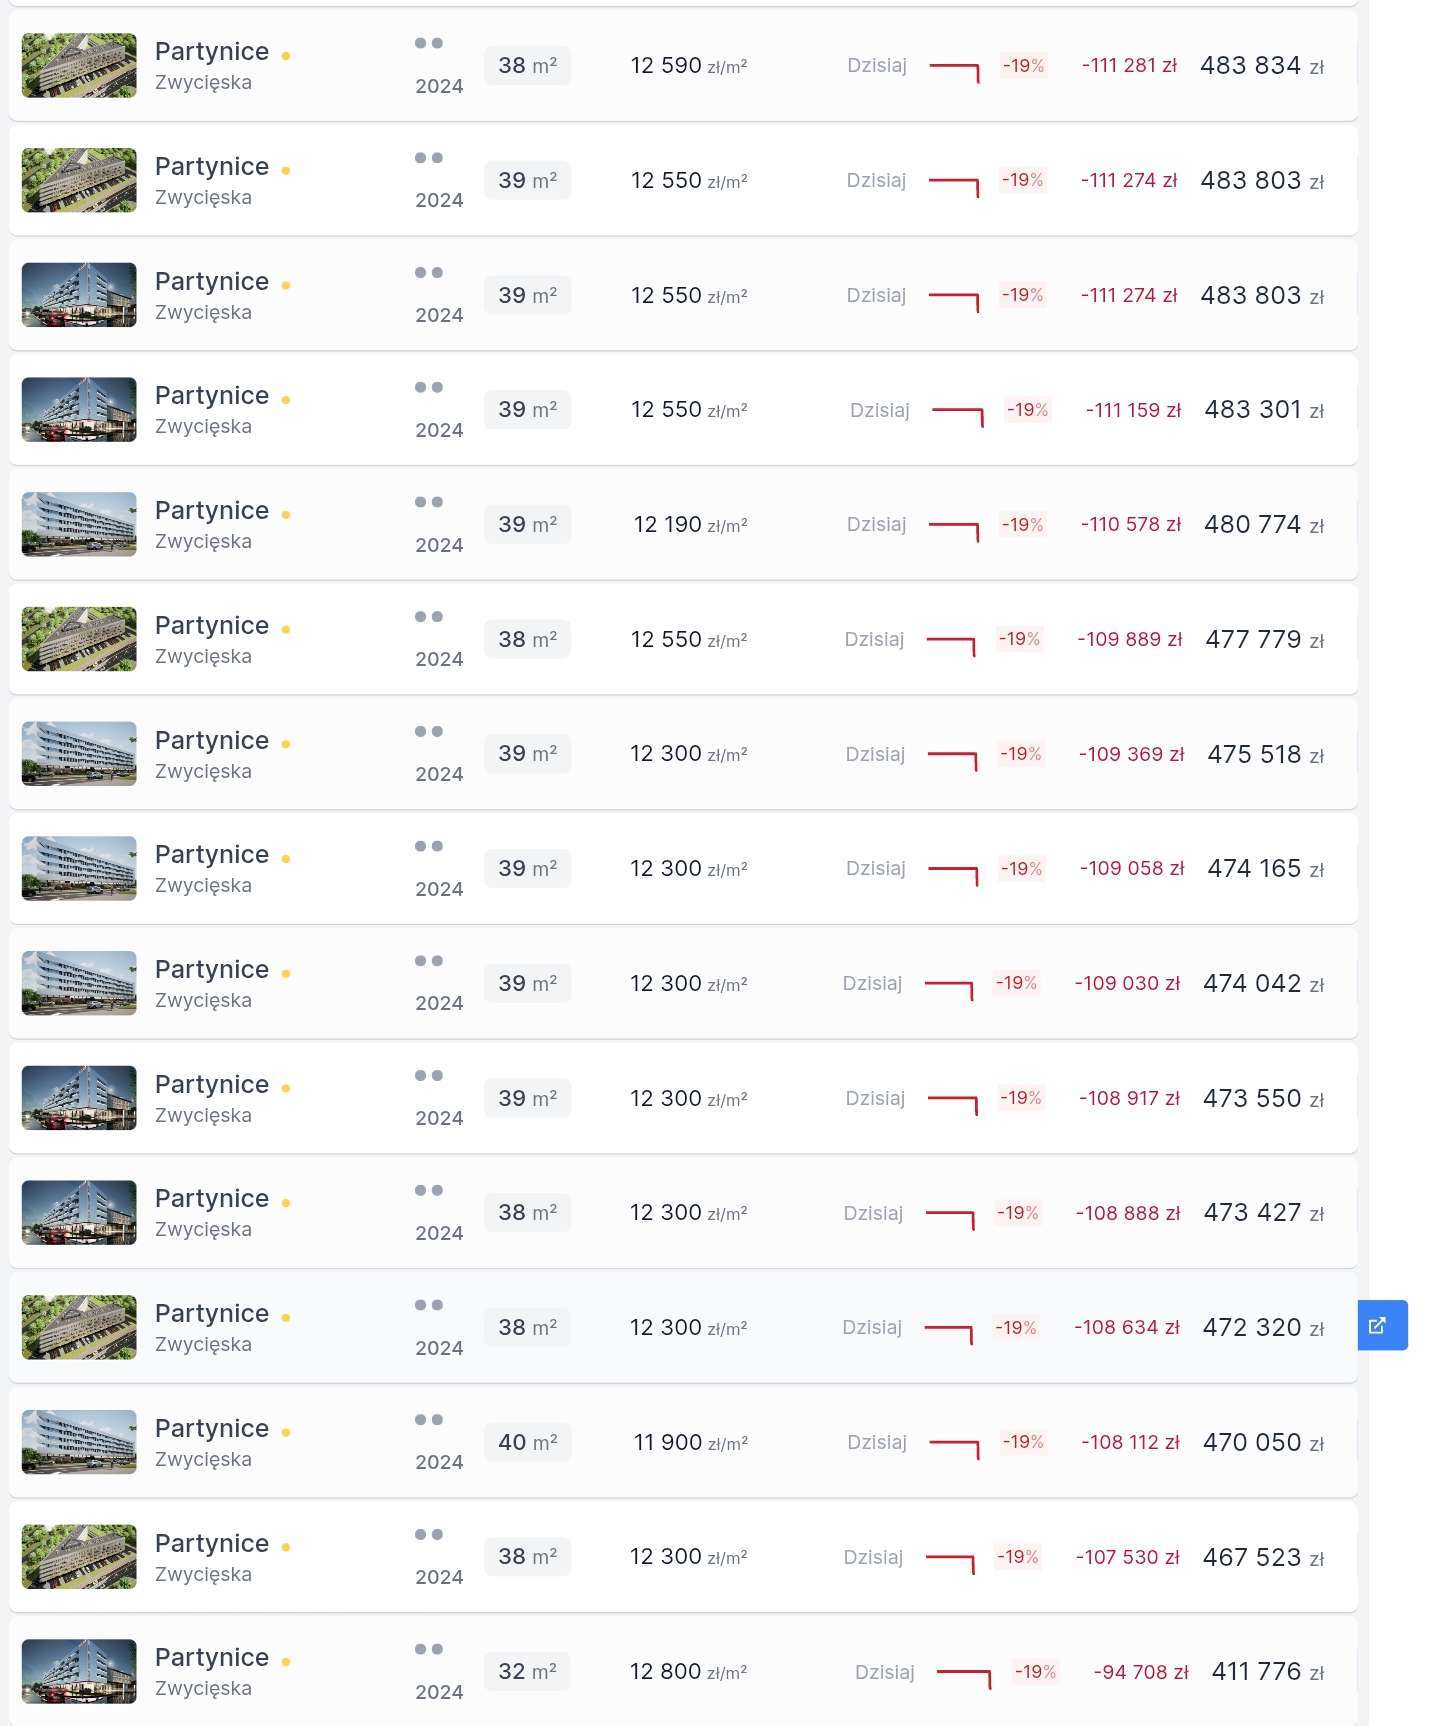Viewport: 1437px width, 1726px height.
Task: Click price chart icon in 467 523 zł row
Action: [949, 1561]
